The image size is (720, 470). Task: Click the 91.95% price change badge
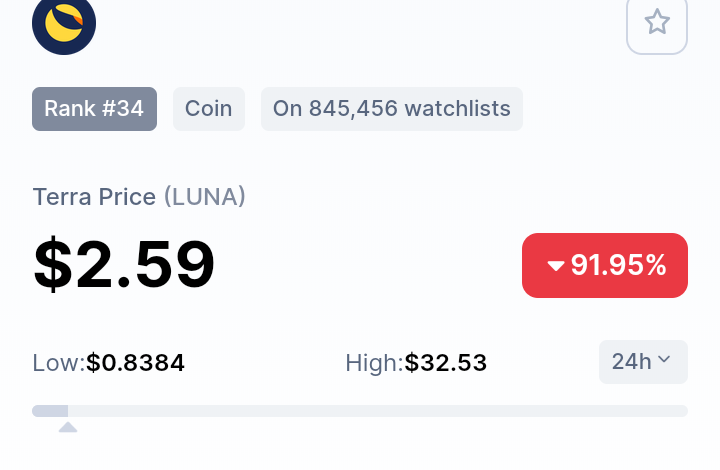coord(605,265)
